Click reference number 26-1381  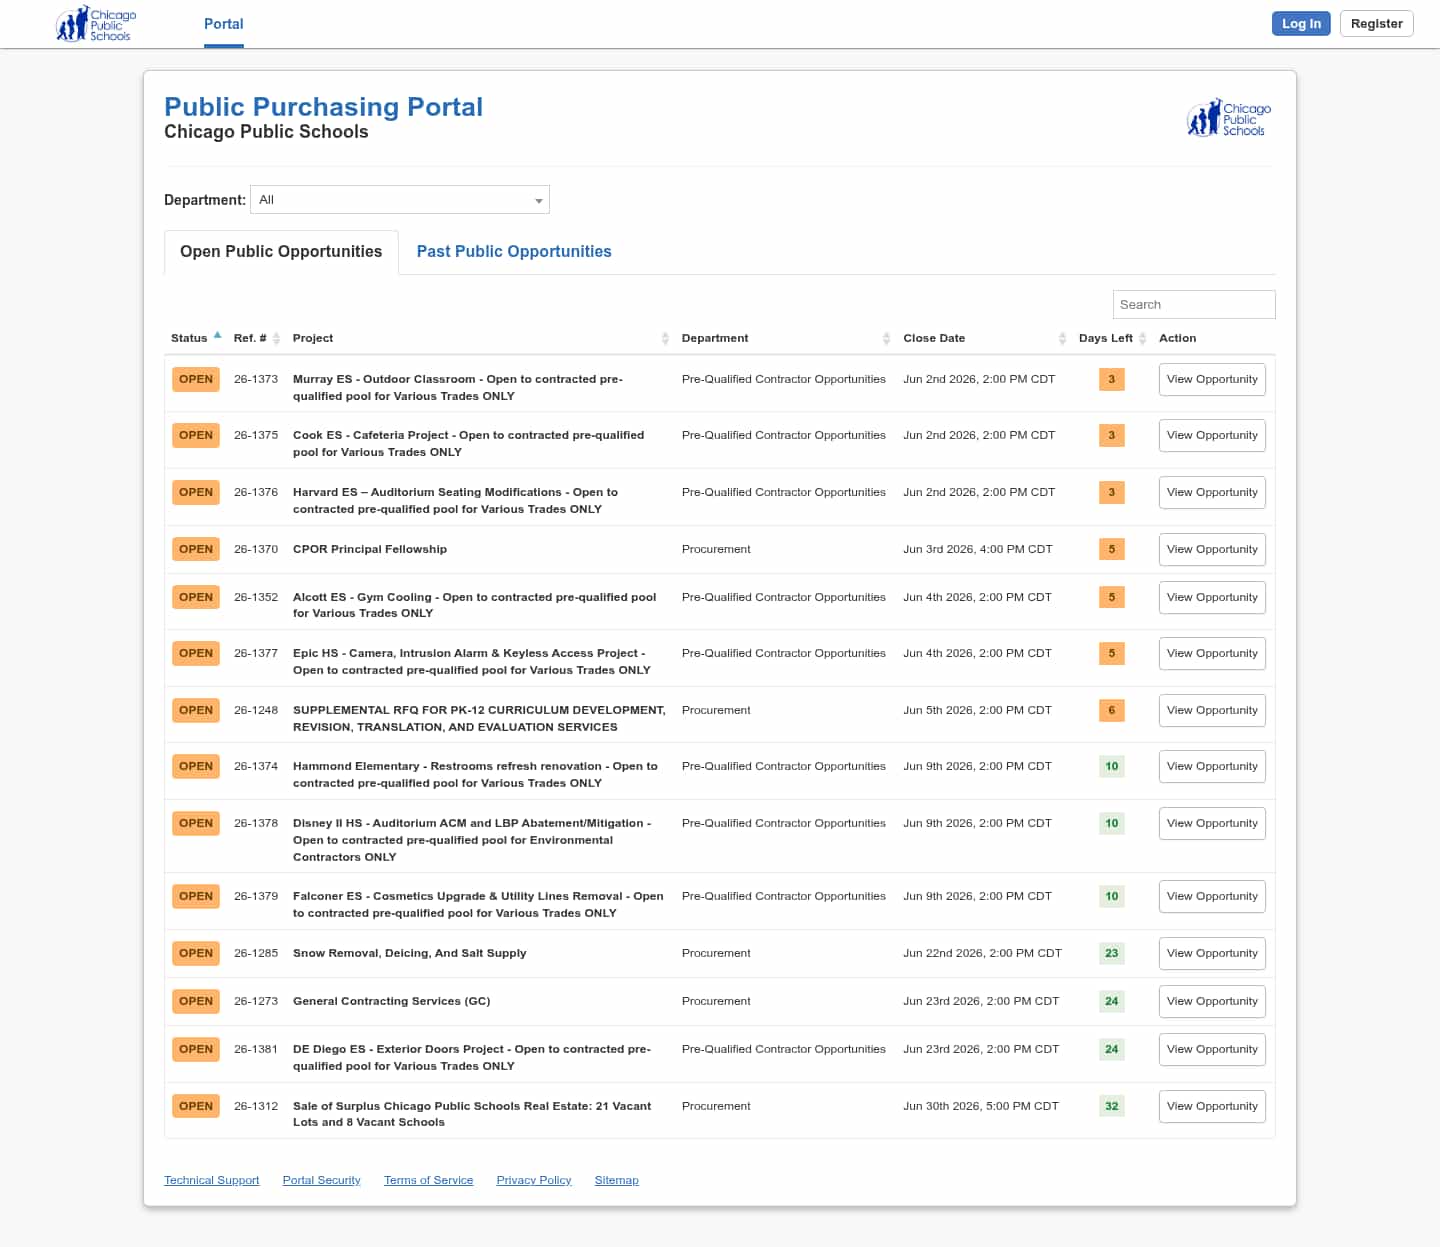(x=256, y=1050)
